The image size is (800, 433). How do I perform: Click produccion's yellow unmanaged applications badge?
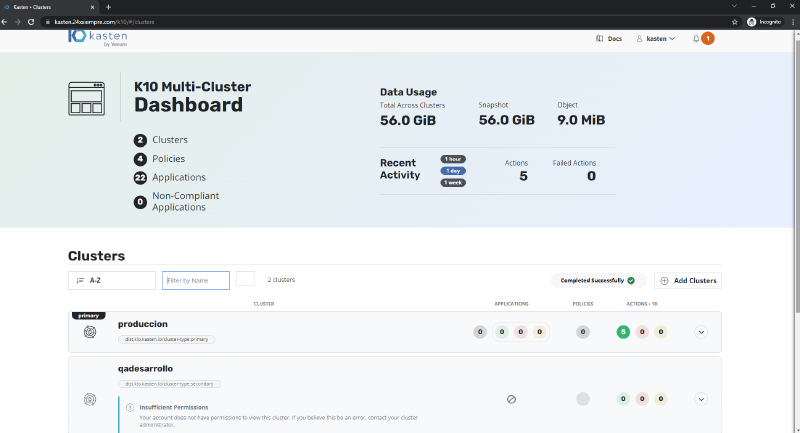pos(540,332)
